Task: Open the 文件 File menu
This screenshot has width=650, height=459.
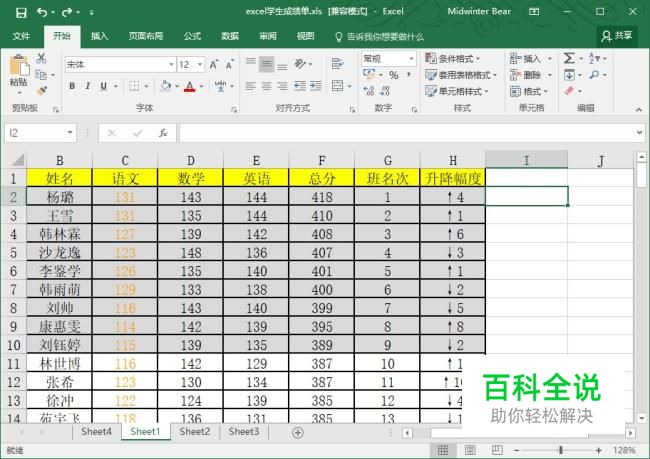Action: tap(21, 36)
